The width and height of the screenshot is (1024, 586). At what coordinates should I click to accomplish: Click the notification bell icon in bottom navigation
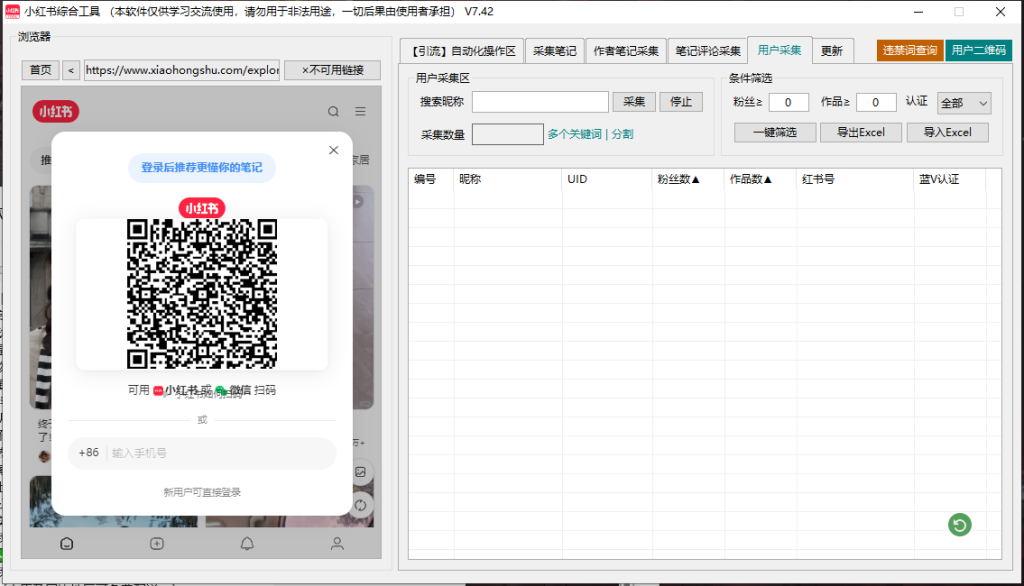[x=247, y=543]
